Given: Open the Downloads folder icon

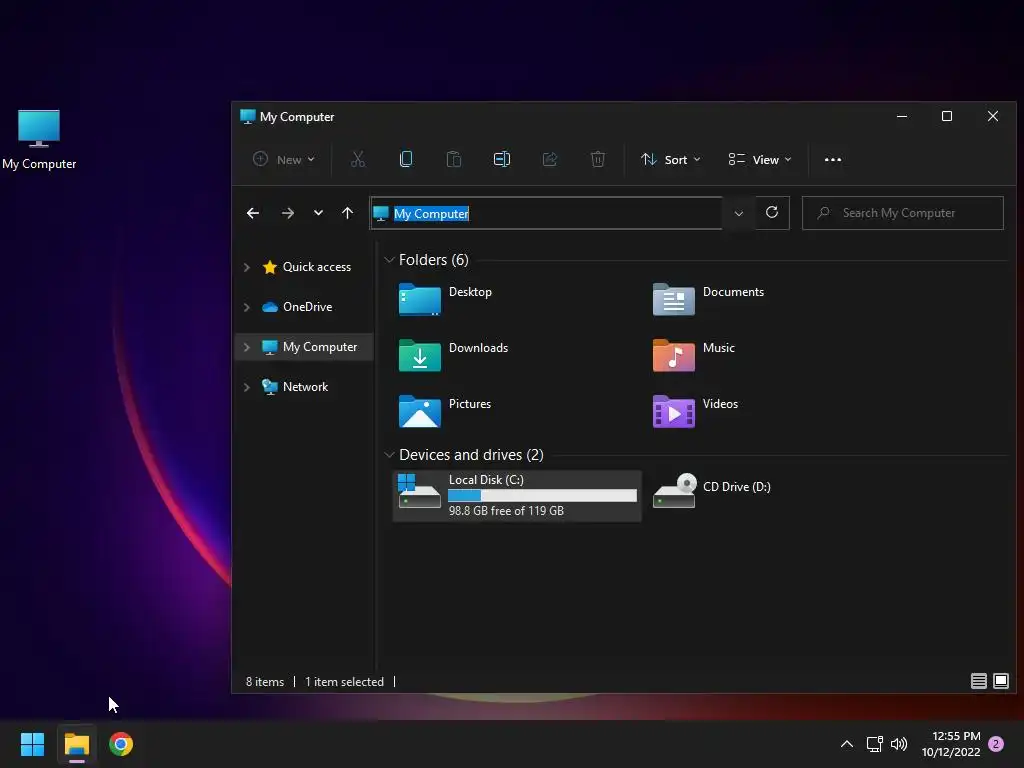Looking at the screenshot, I should click(419, 355).
